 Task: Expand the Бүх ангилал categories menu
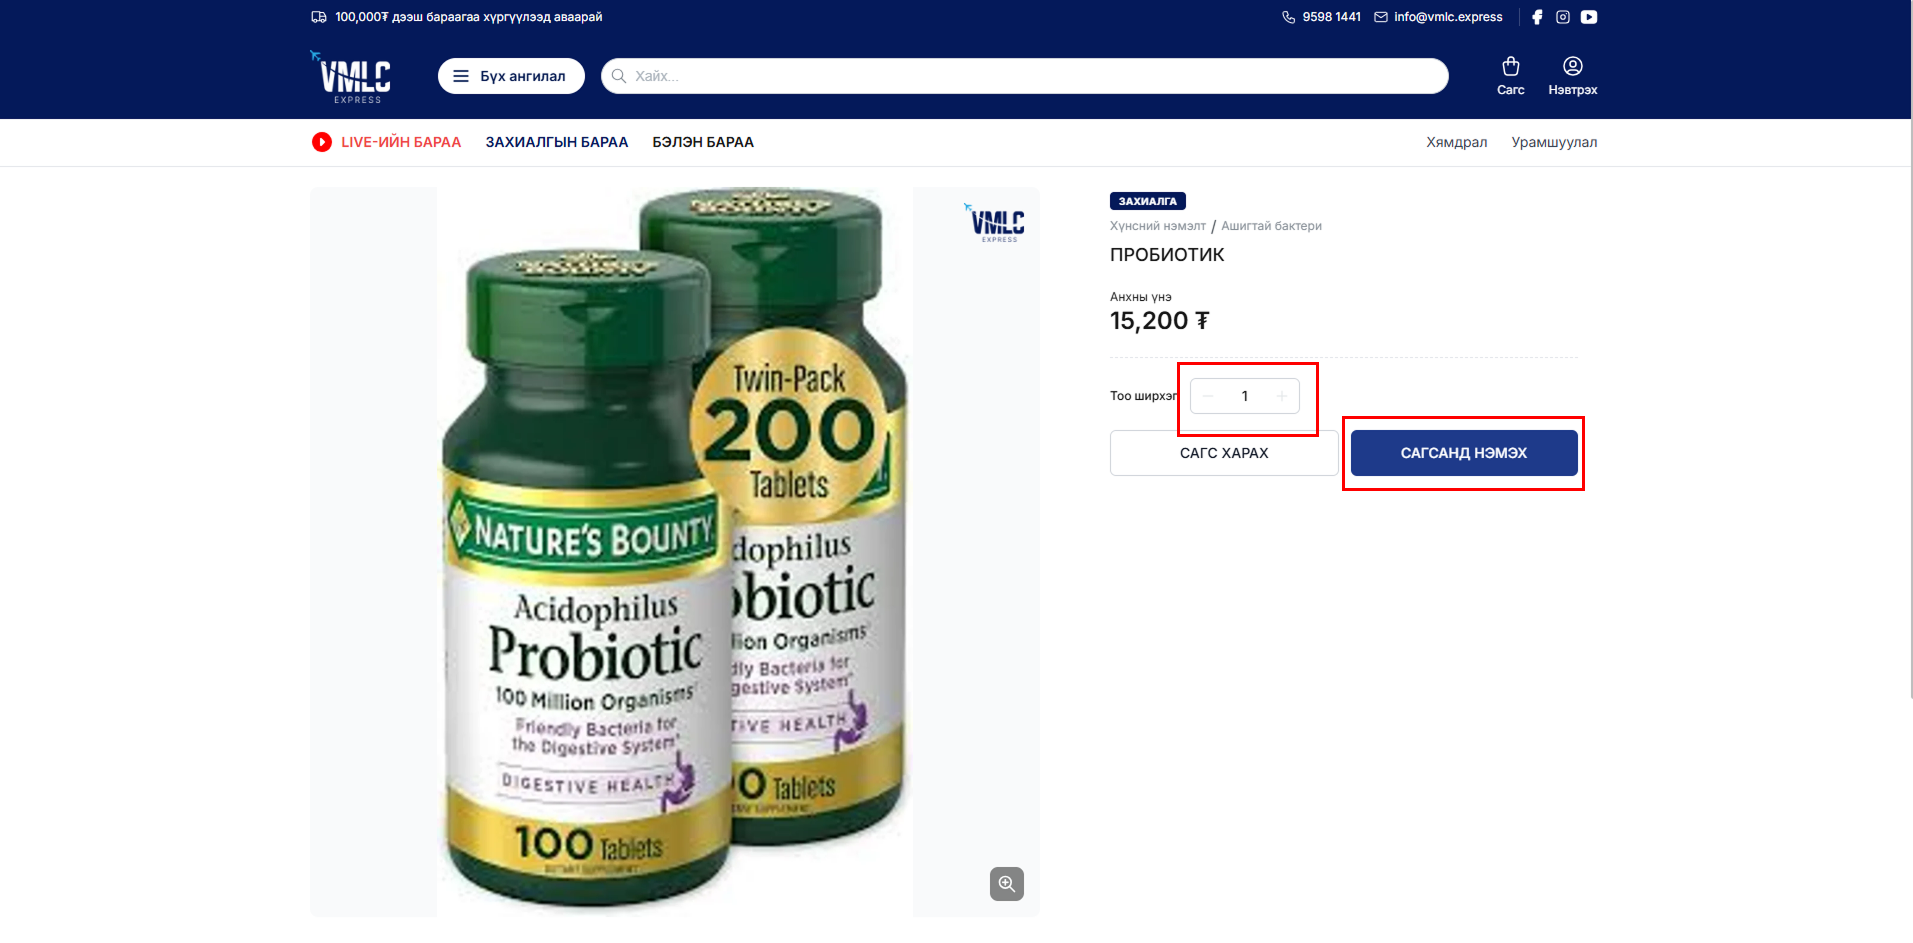(511, 76)
